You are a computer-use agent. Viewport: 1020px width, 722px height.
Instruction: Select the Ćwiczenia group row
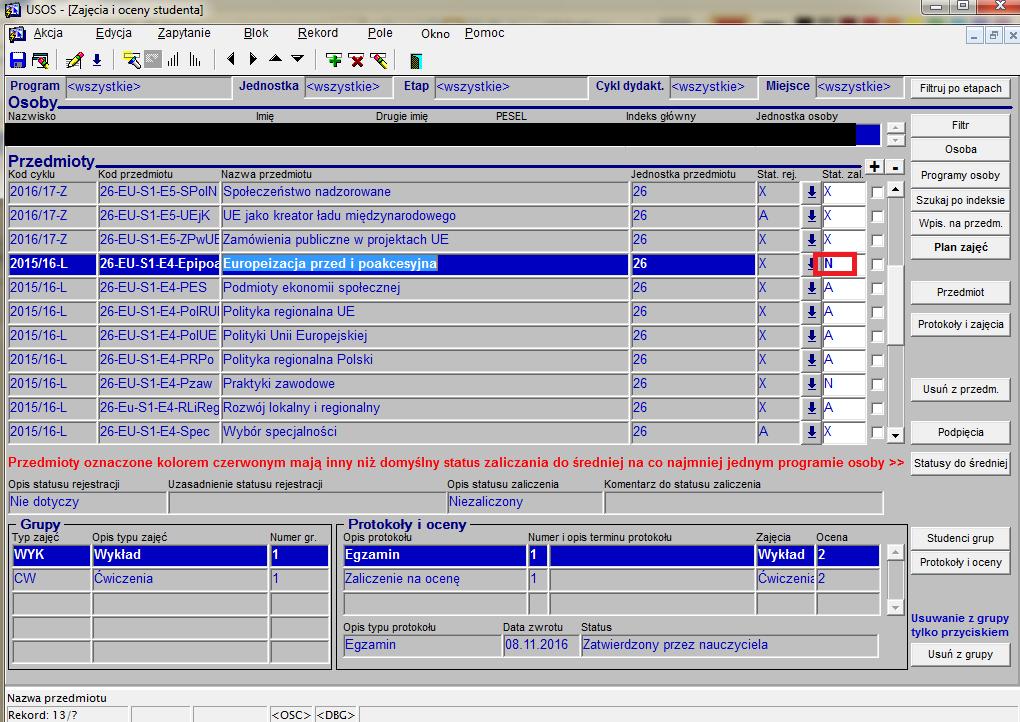point(170,579)
